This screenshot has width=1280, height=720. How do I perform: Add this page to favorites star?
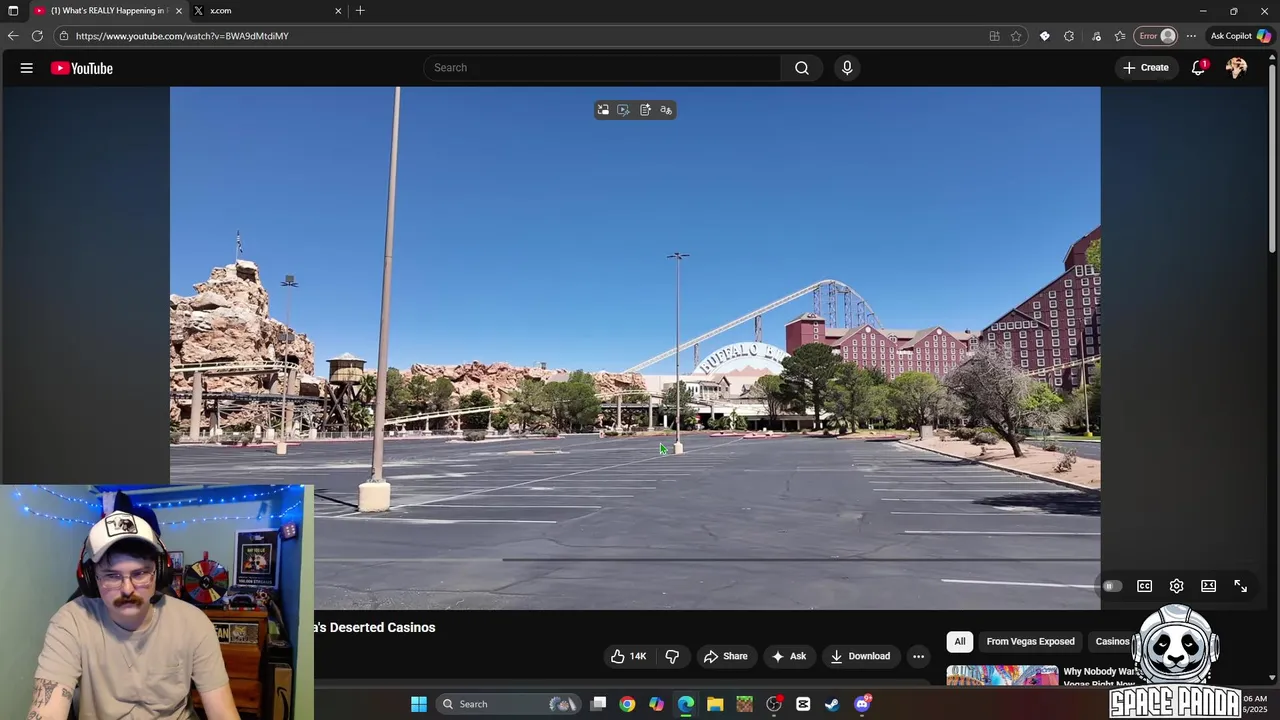pyautogui.click(x=1016, y=36)
